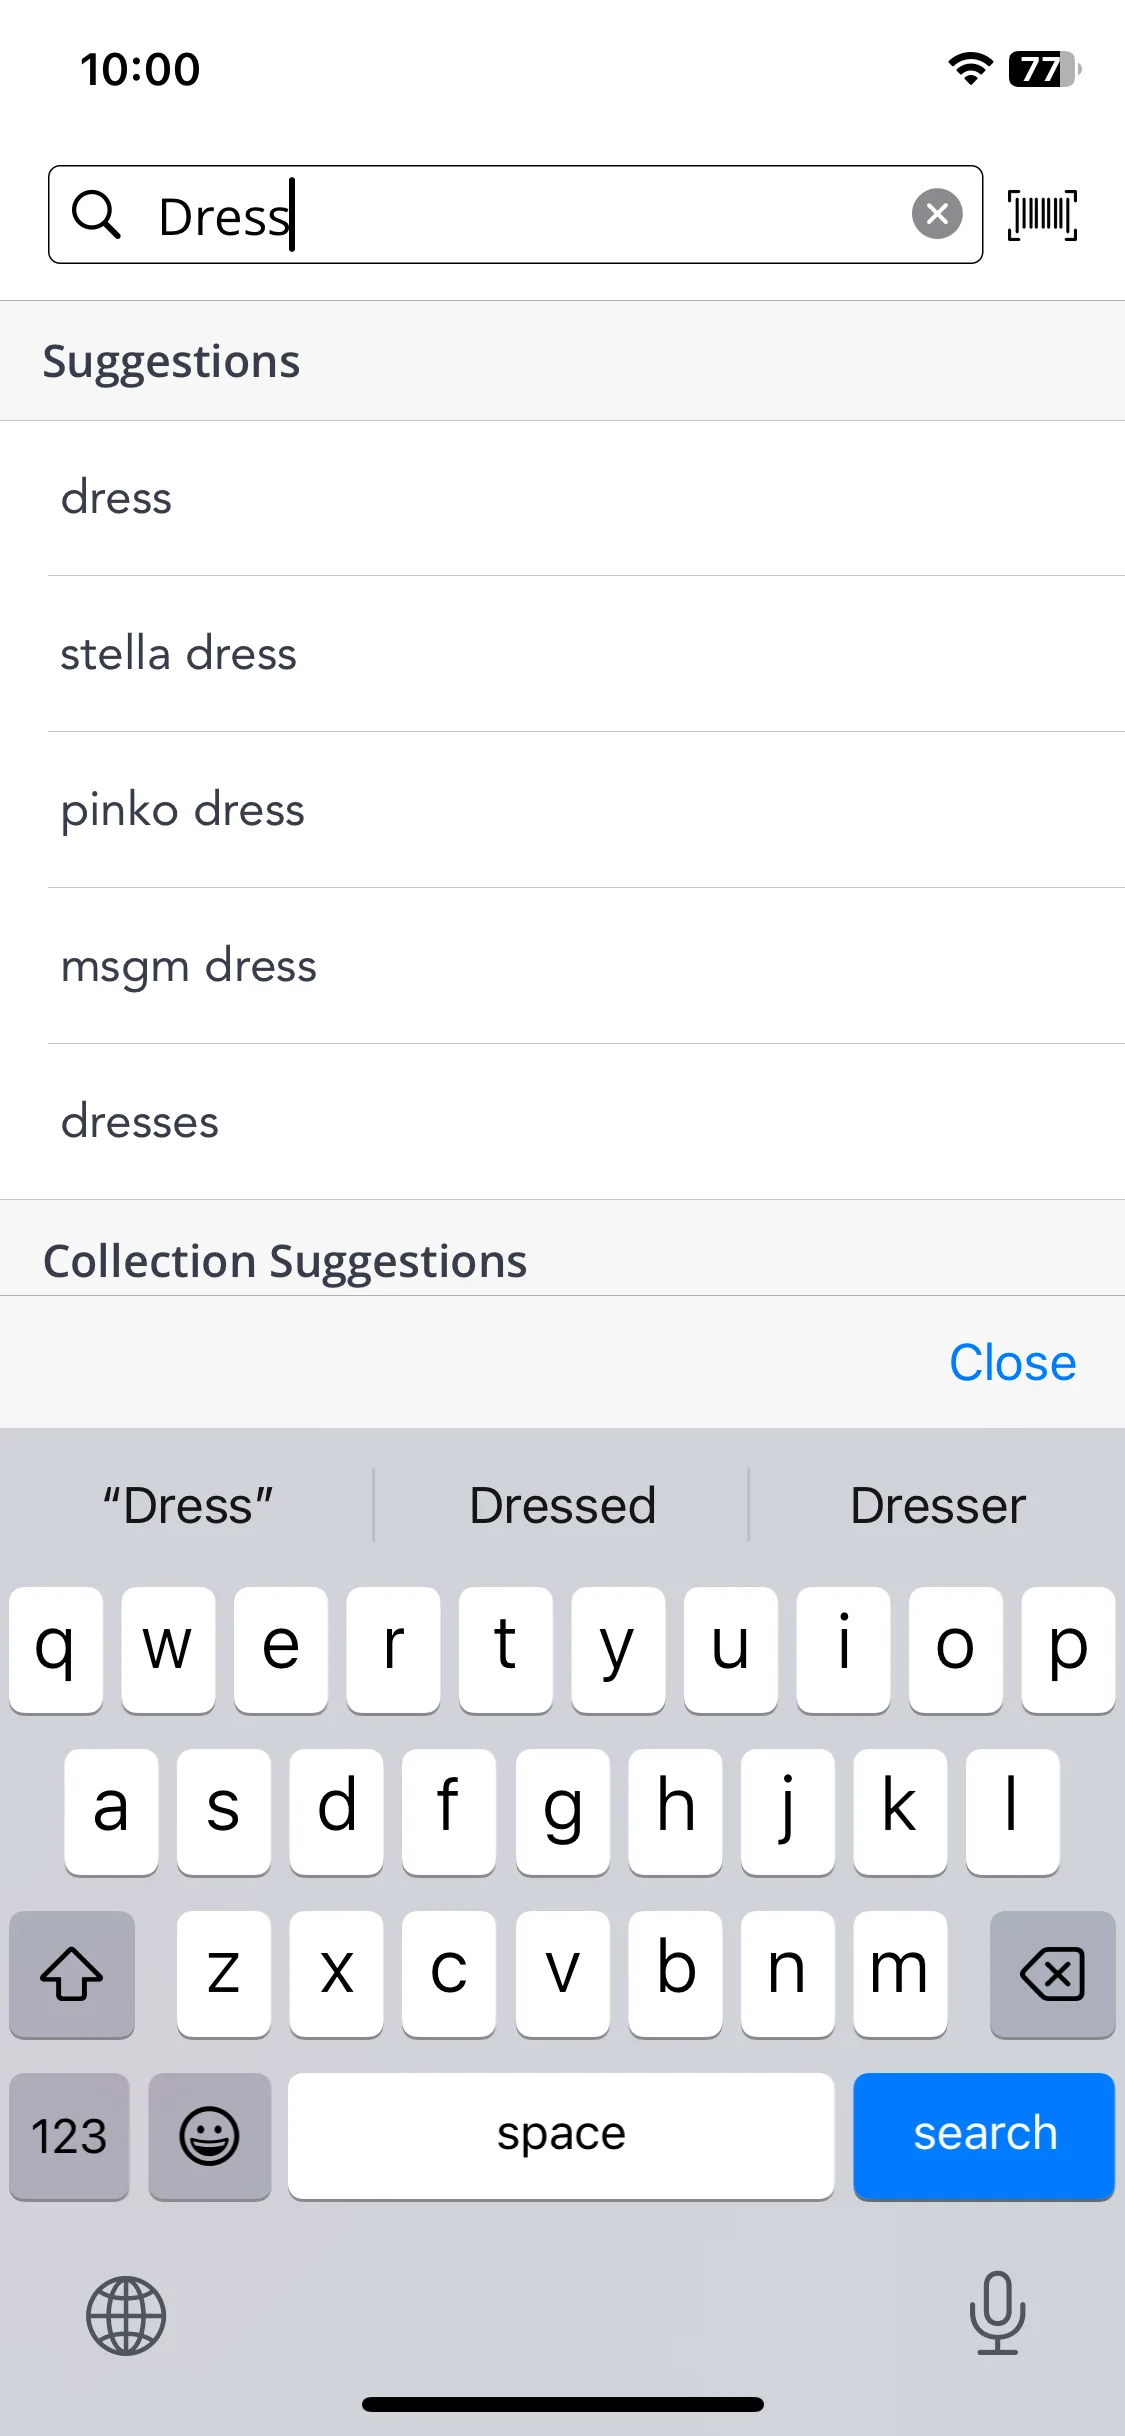Switch to the 123 numeric keyboard

click(x=69, y=2136)
